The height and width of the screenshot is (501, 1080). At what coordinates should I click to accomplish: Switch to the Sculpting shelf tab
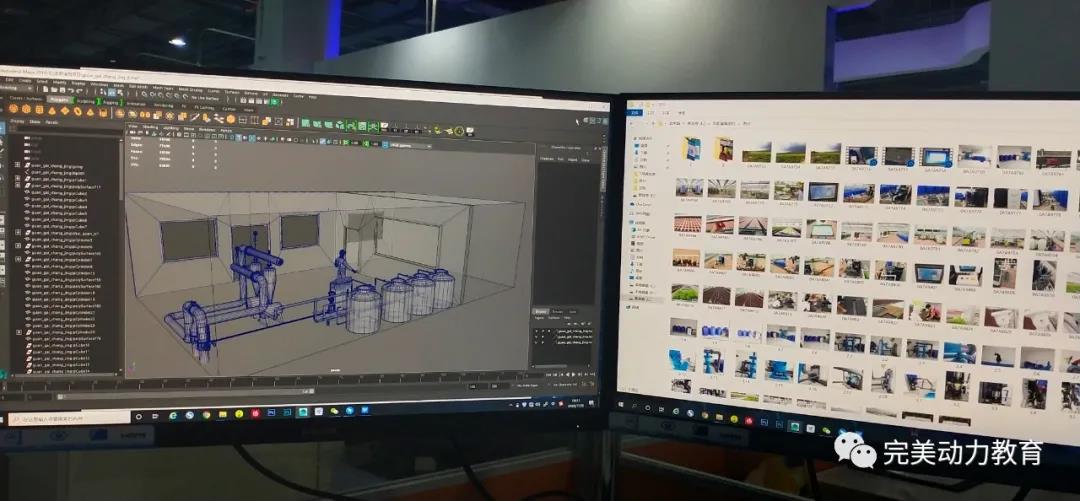coord(85,101)
